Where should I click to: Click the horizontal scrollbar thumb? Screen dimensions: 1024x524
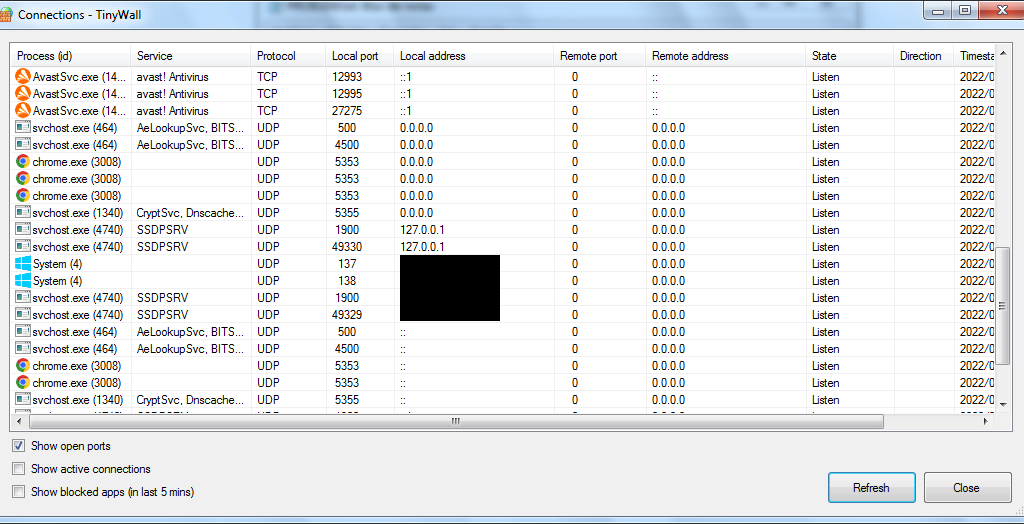click(455, 422)
